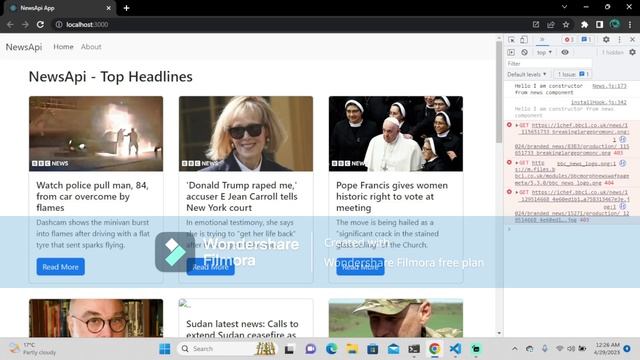Viewport: 640px width, 360px height.
Task: Click NewsApi navbar brand
Action: point(24,47)
